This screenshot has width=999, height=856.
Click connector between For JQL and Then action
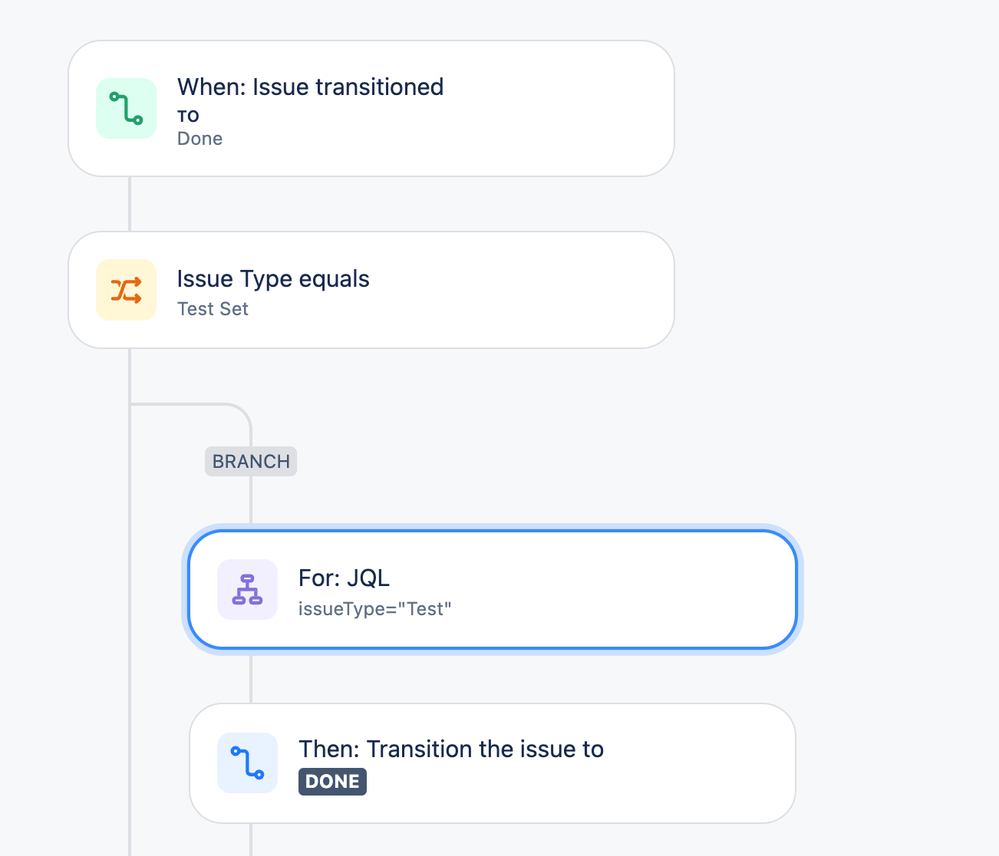click(x=251, y=676)
